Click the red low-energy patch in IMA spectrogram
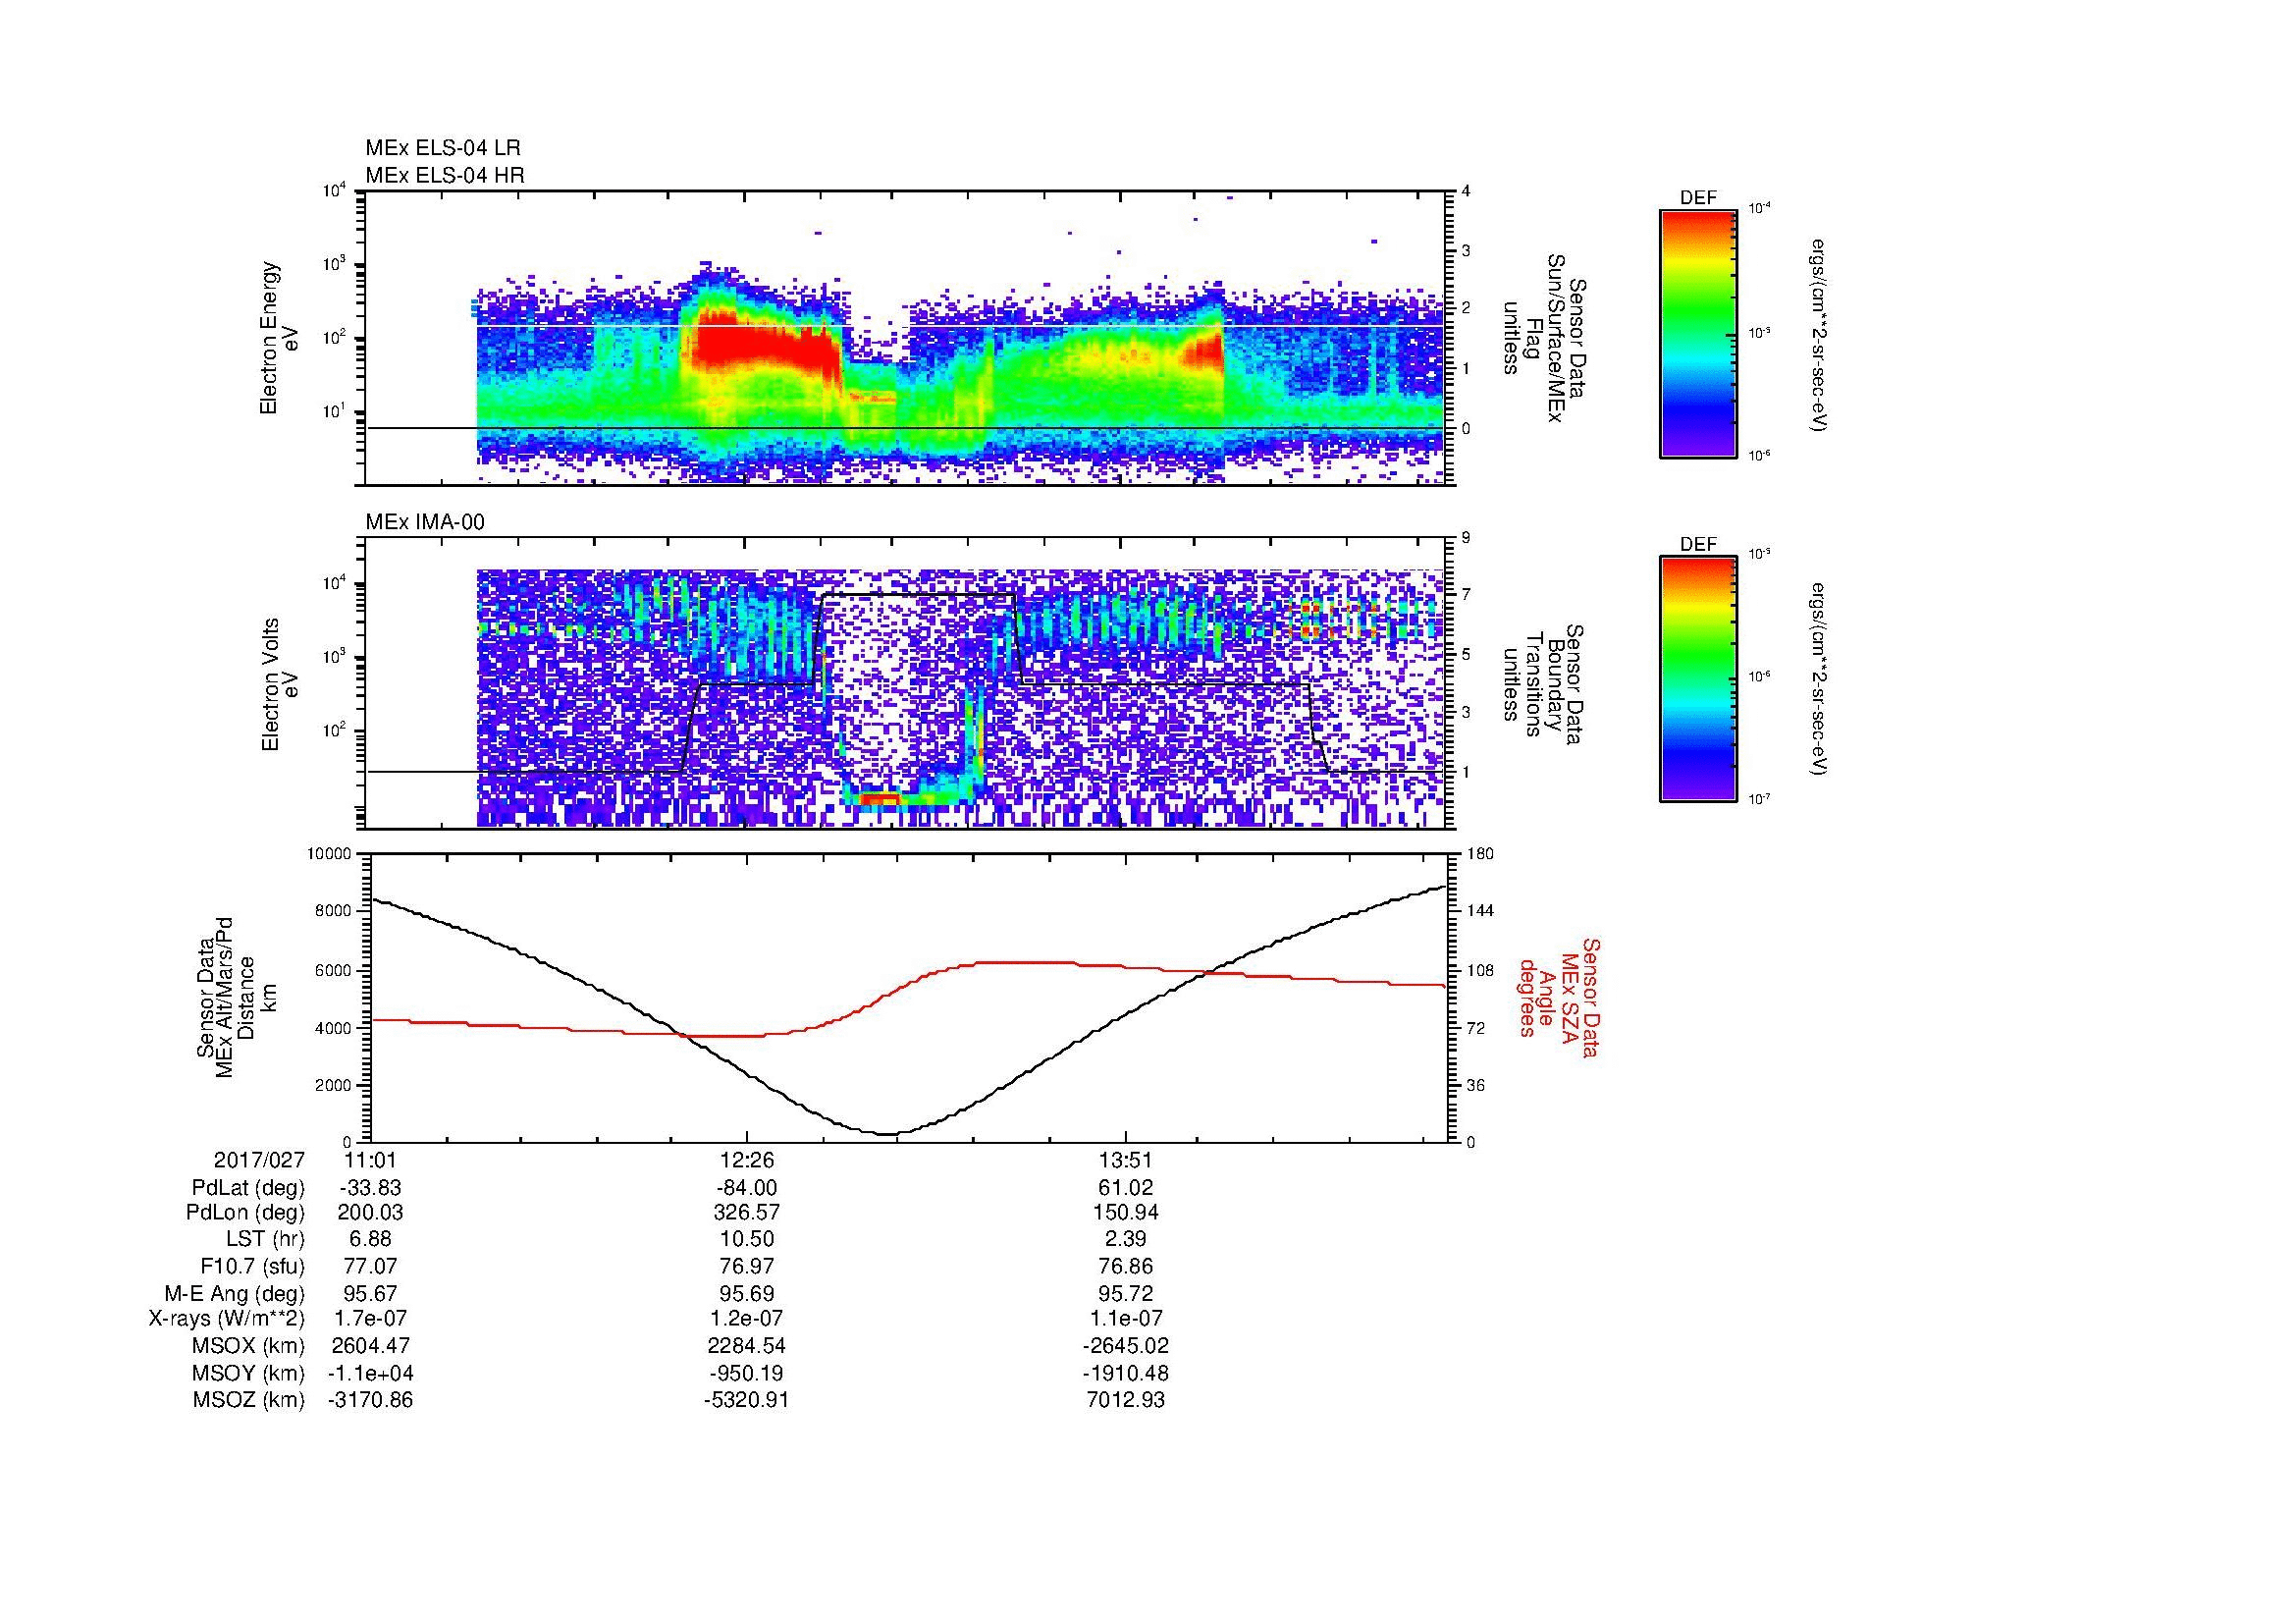2296x1623 pixels. coord(878,798)
